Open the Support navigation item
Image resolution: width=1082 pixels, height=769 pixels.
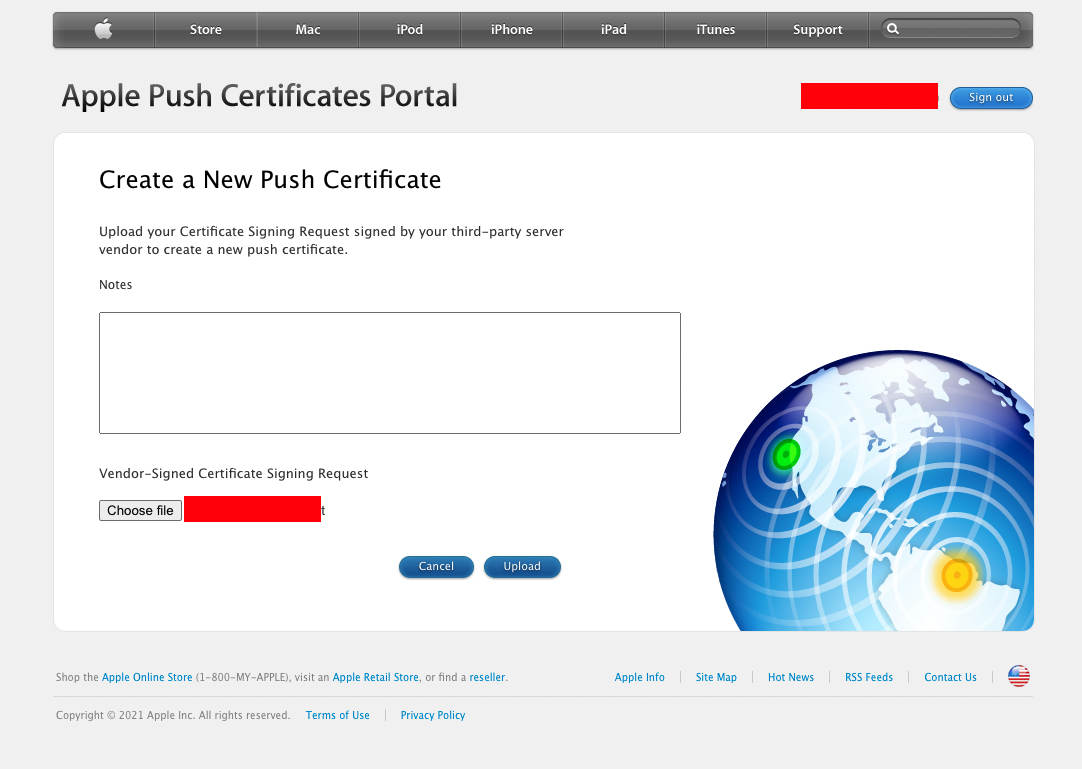pos(818,30)
